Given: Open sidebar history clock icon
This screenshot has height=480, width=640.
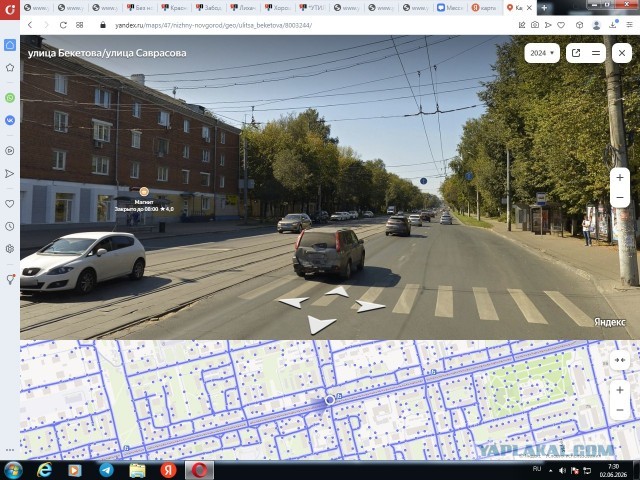Looking at the screenshot, I should click(10, 226).
